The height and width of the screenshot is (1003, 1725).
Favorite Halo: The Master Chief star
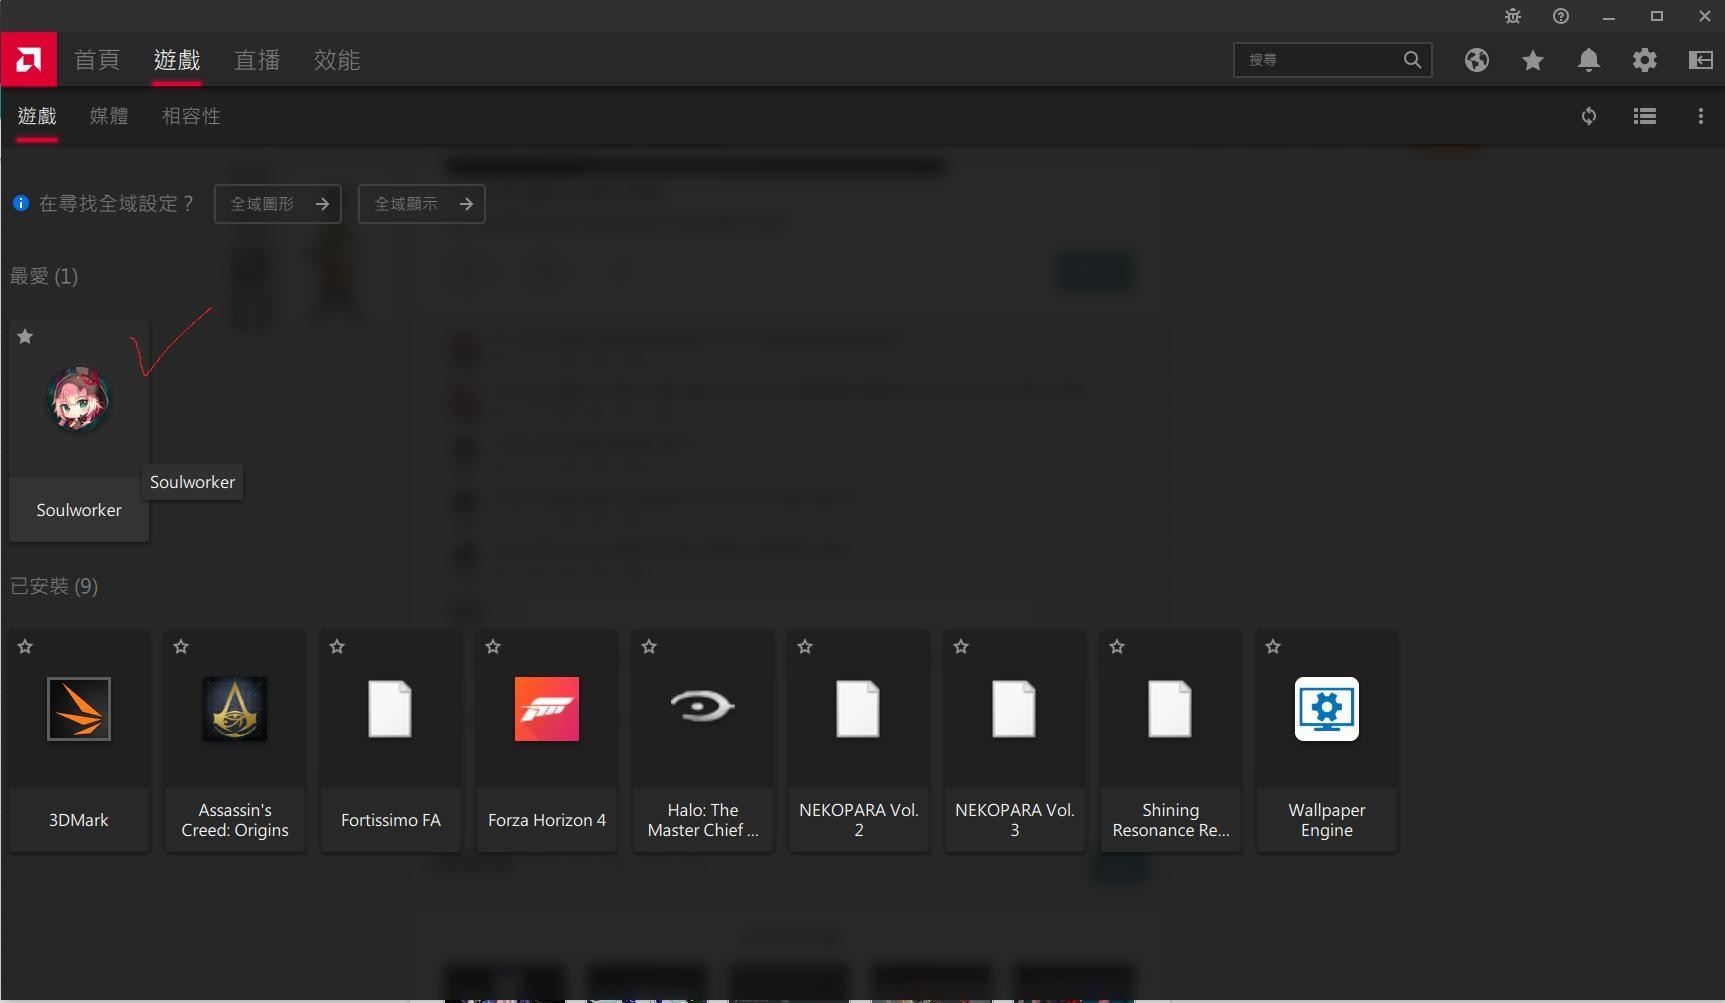point(649,647)
